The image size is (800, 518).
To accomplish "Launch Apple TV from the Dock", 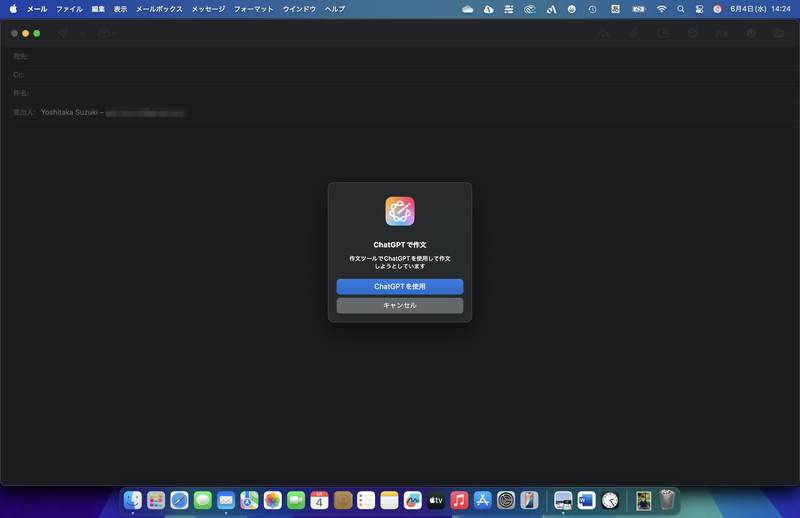I will (436, 500).
